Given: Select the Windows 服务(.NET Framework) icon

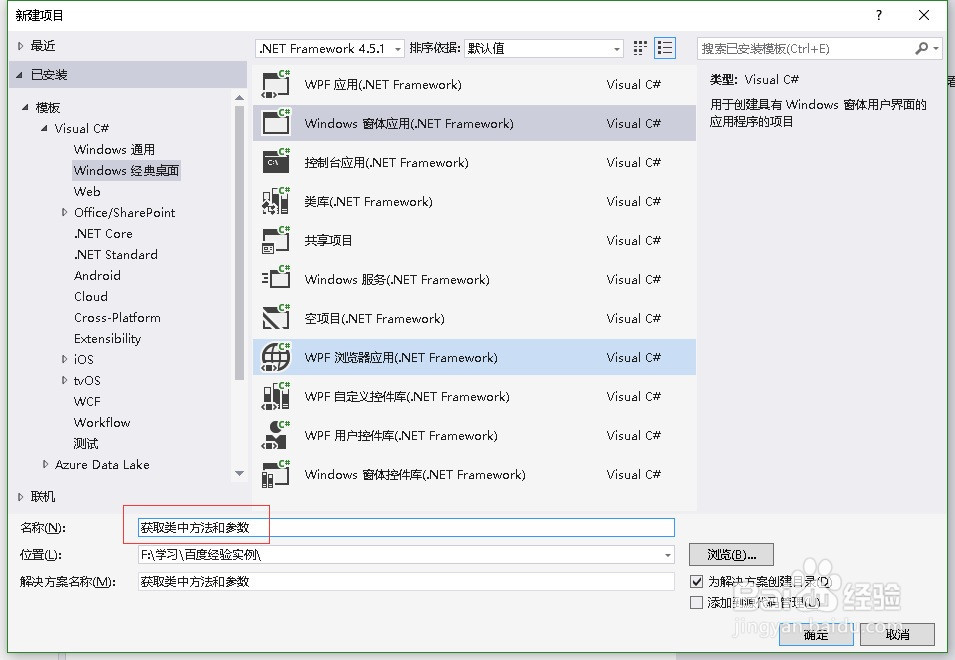Looking at the screenshot, I should click(275, 279).
